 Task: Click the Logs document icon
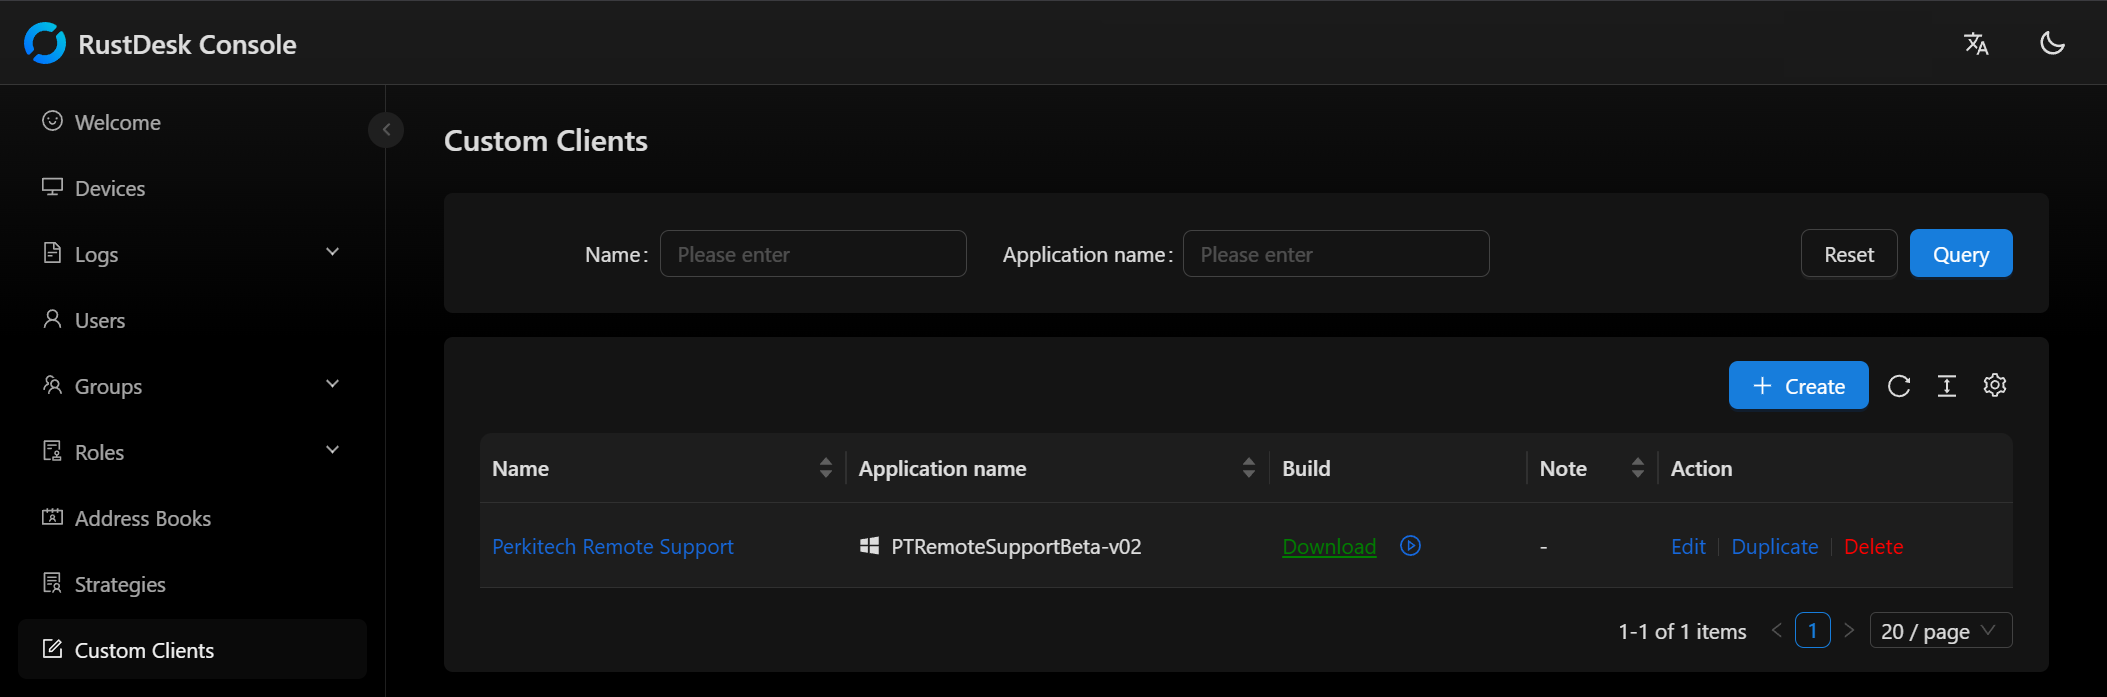52,252
